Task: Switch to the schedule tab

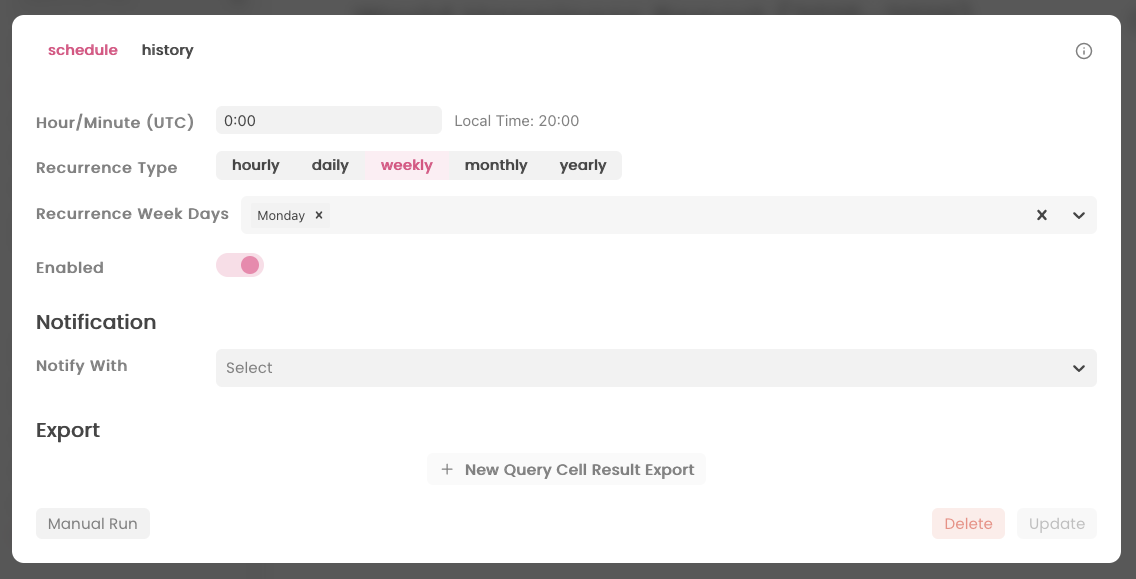Action: pos(83,49)
